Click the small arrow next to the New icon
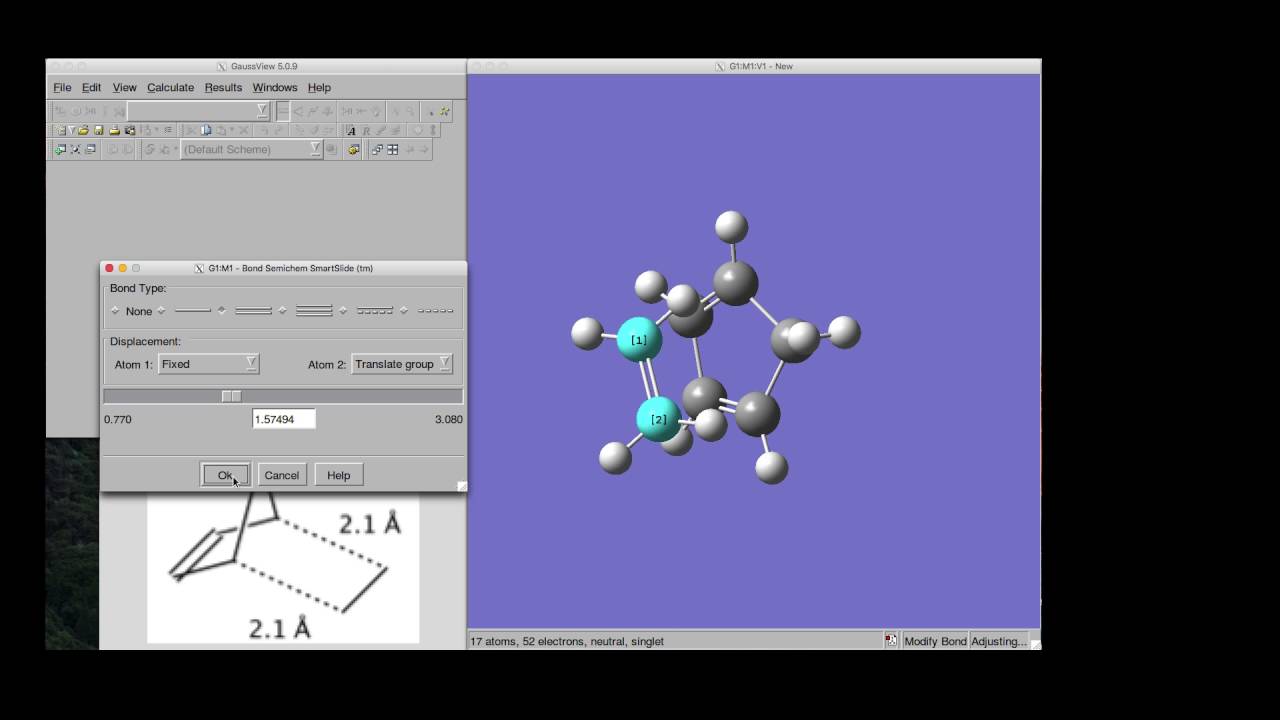Image resolution: width=1280 pixels, height=720 pixels. coord(72,130)
